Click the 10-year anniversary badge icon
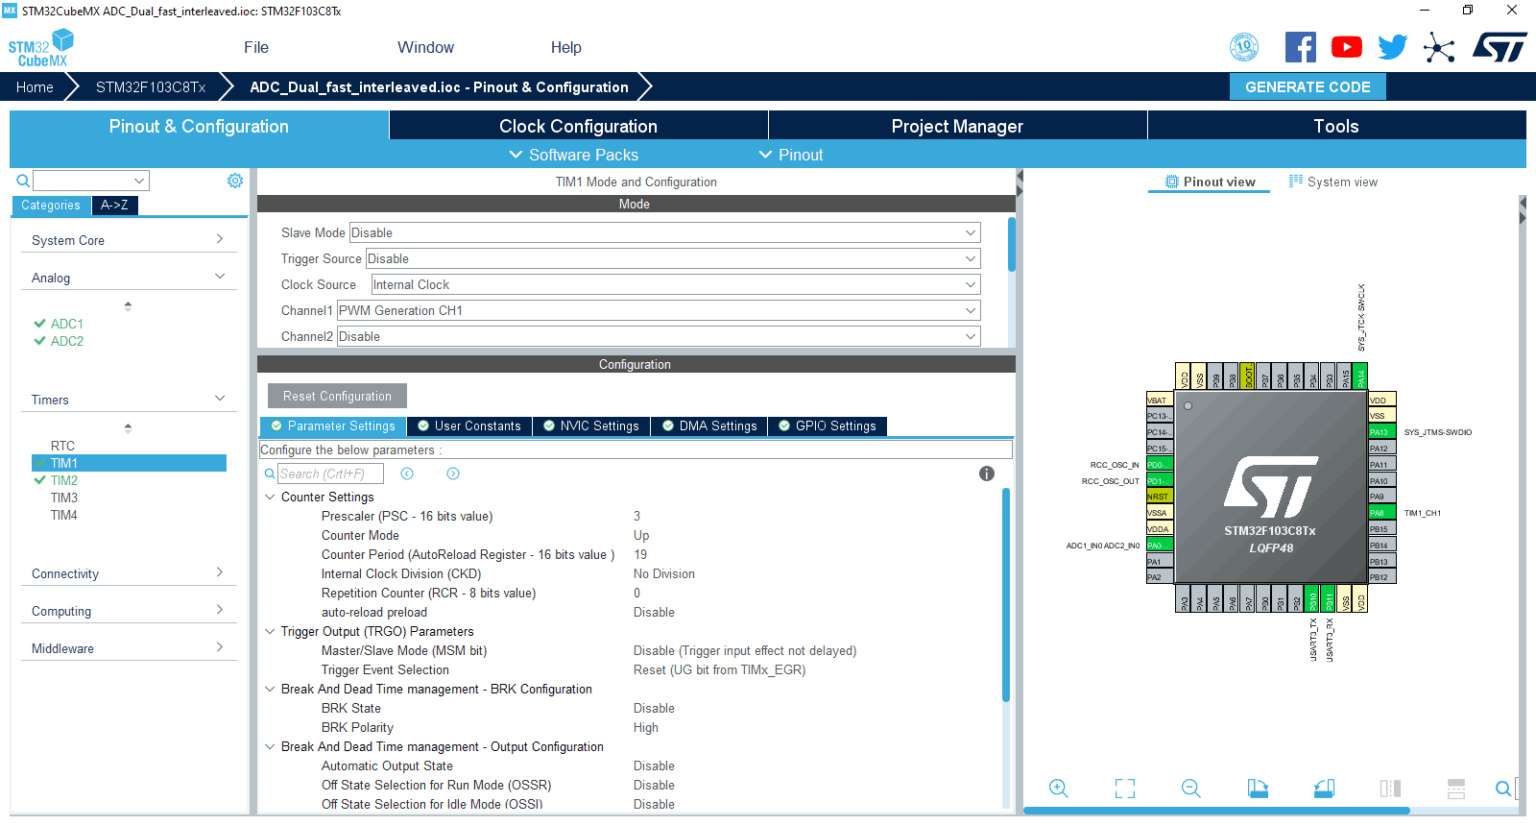Screen dimensions: 1536x826 pyautogui.click(x=1244, y=47)
